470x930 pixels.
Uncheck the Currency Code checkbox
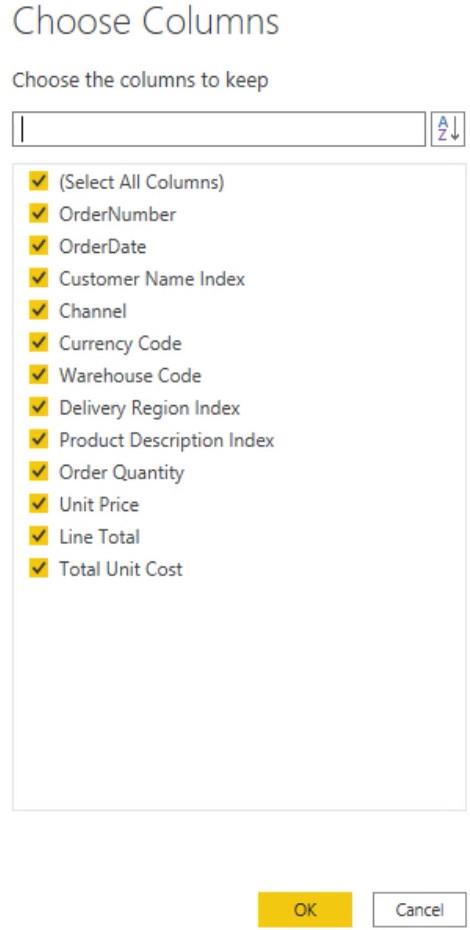pyautogui.click(x=39, y=343)
